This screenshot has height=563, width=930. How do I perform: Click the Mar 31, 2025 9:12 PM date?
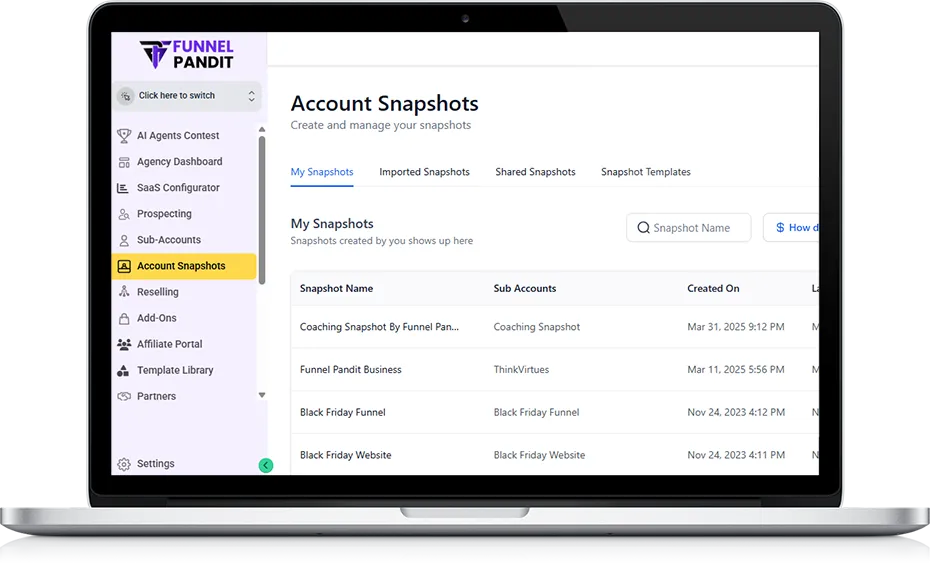(735, 327)
